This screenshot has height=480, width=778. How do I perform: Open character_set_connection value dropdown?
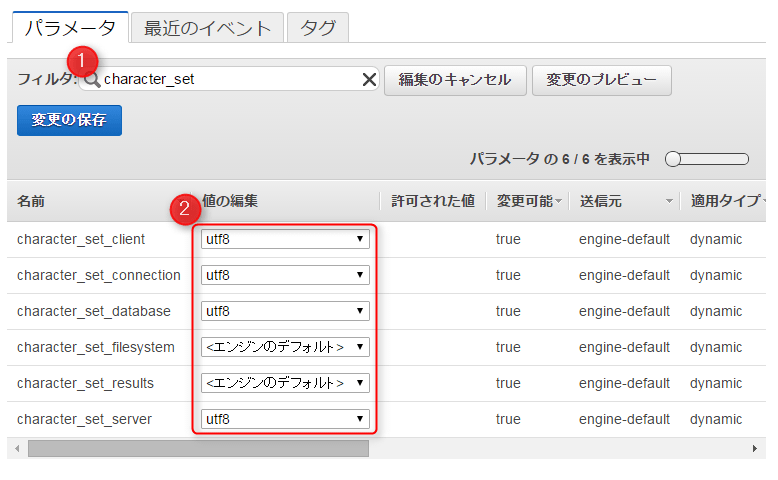click(285, 275)
